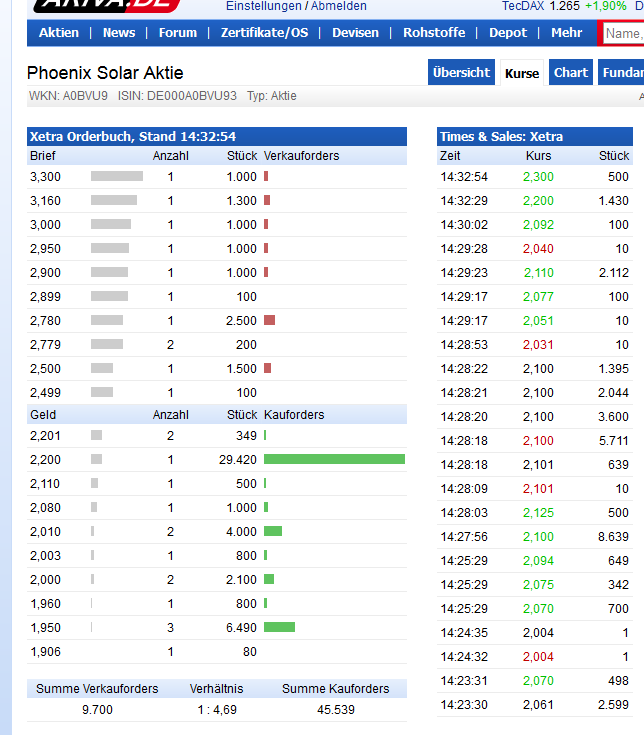Open the Forum section
This screenshot has width=644, height=735.
178,33
